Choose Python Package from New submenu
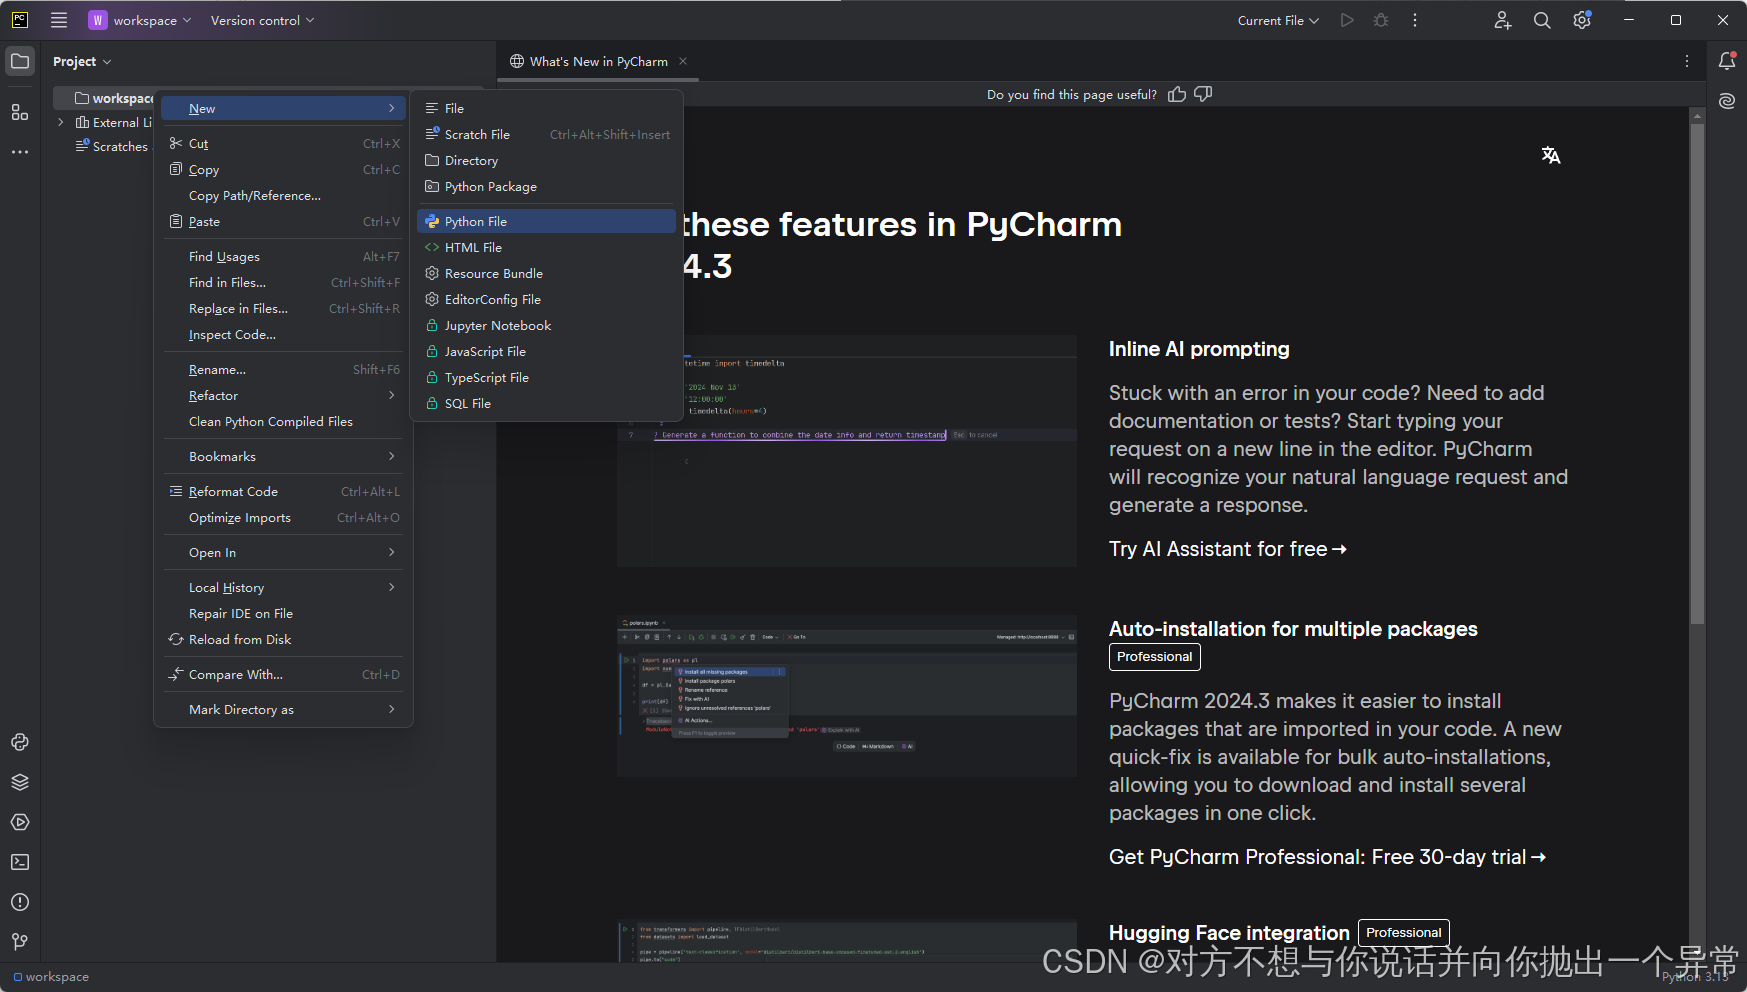Viewport: 1747px width, 992px height. [x=547, y=187]
